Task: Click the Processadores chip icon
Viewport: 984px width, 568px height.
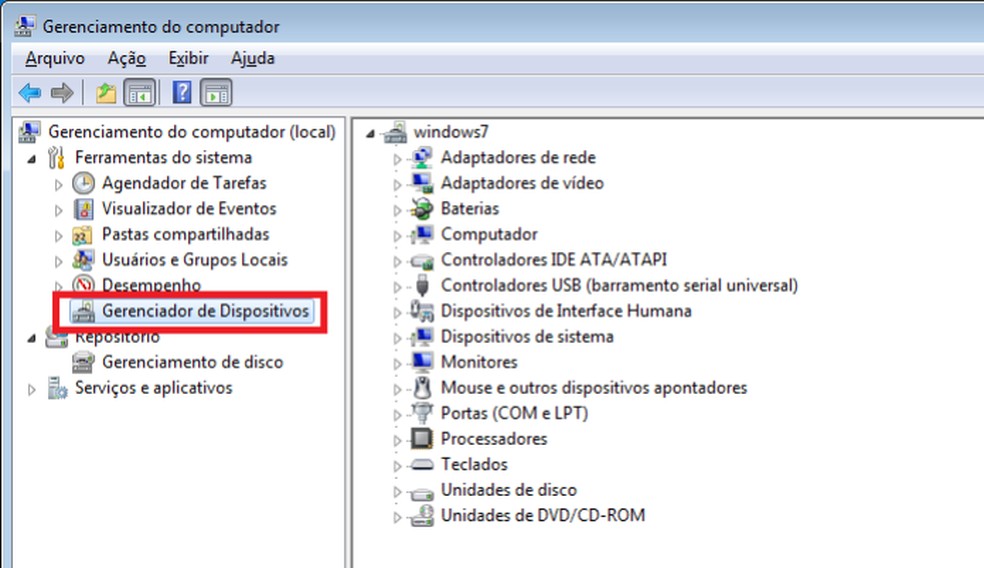Action: 422,439
